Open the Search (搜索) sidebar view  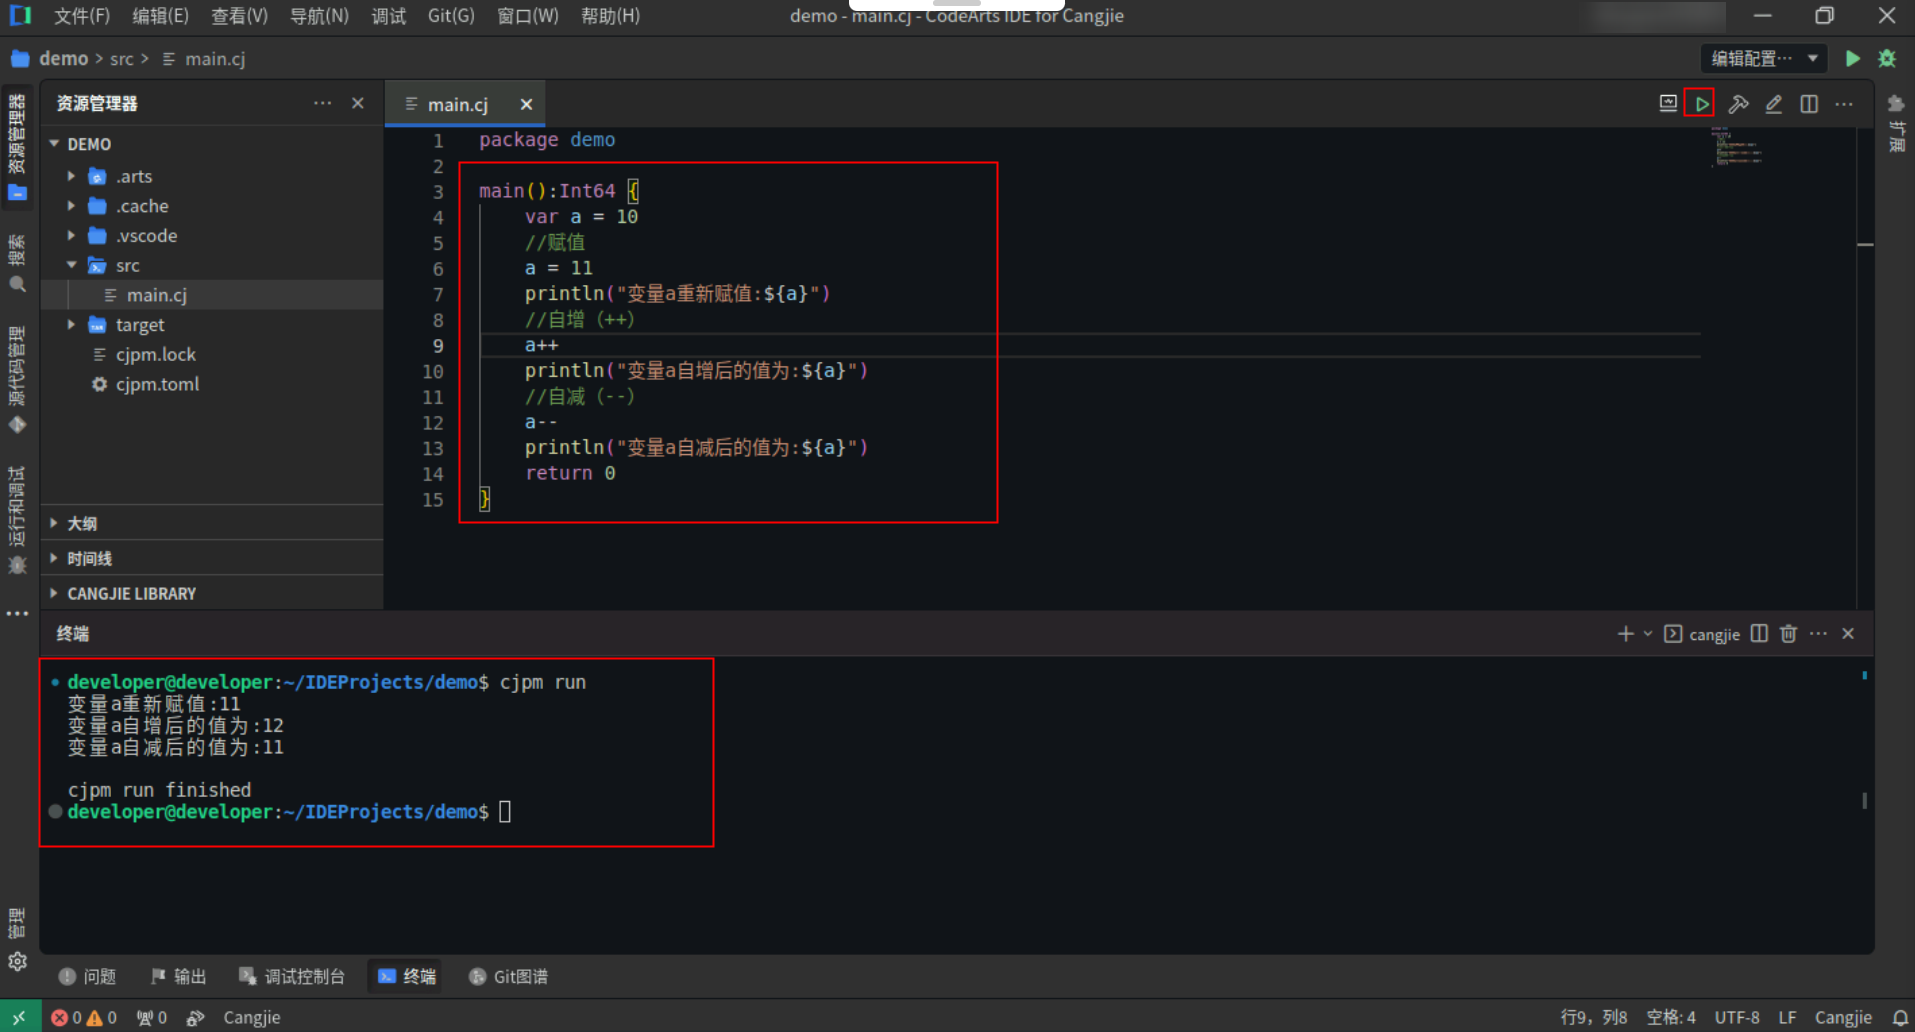tap(17, 263)
